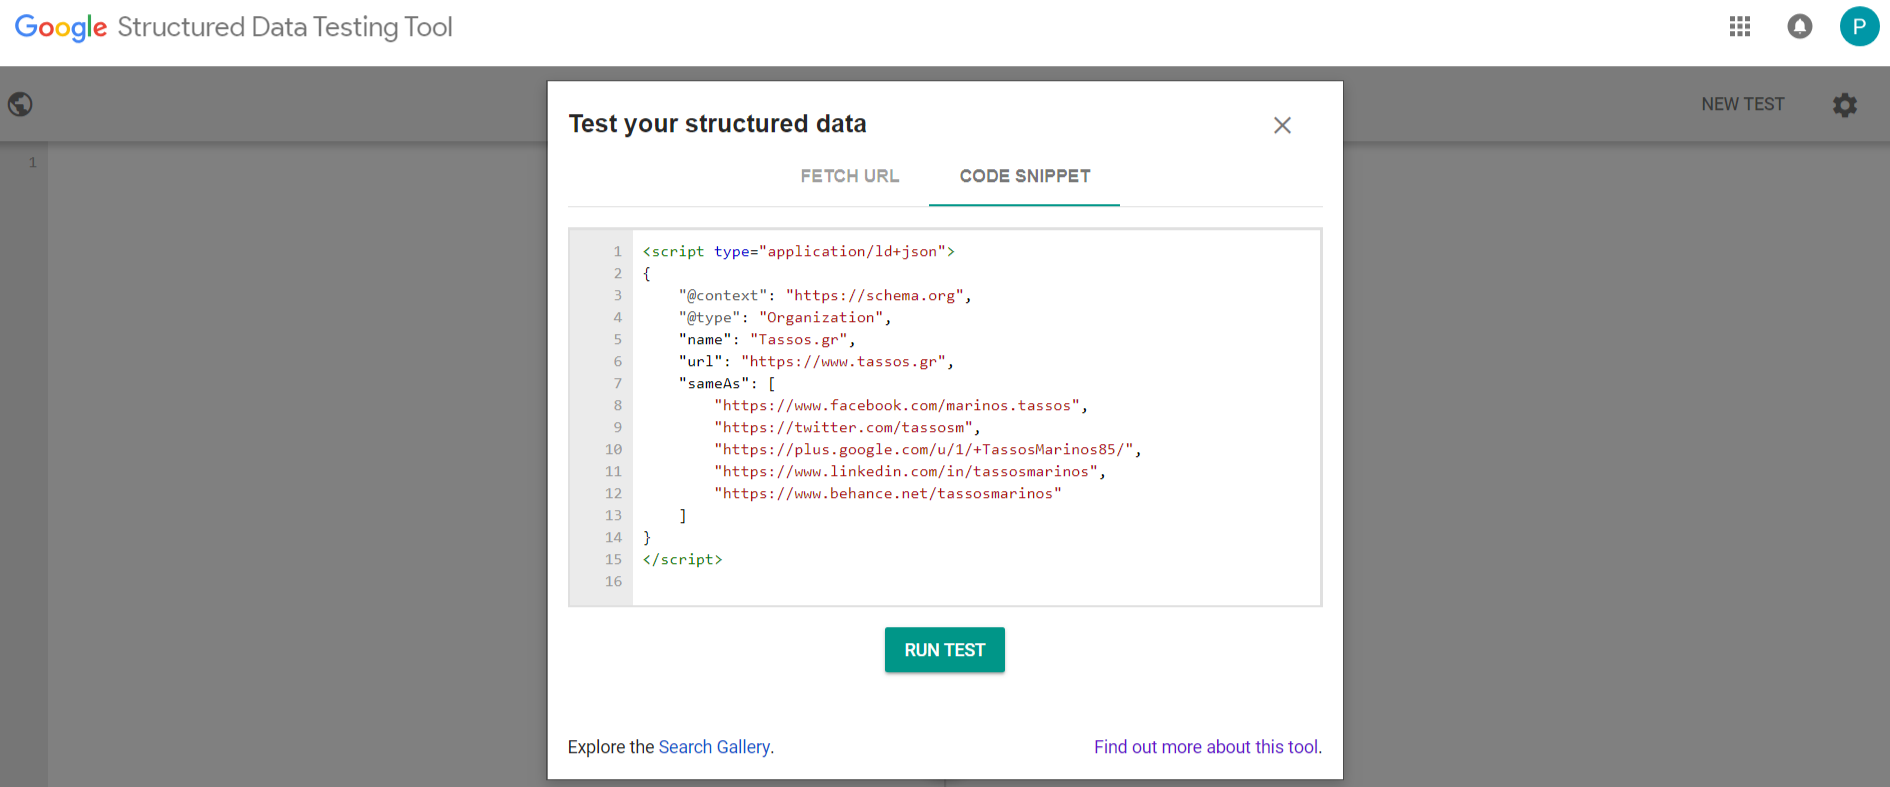The height and width of the screenshot is (787, 1890).
Task: Click the Structured Data Testing Tool title
Action: [285, 27]
